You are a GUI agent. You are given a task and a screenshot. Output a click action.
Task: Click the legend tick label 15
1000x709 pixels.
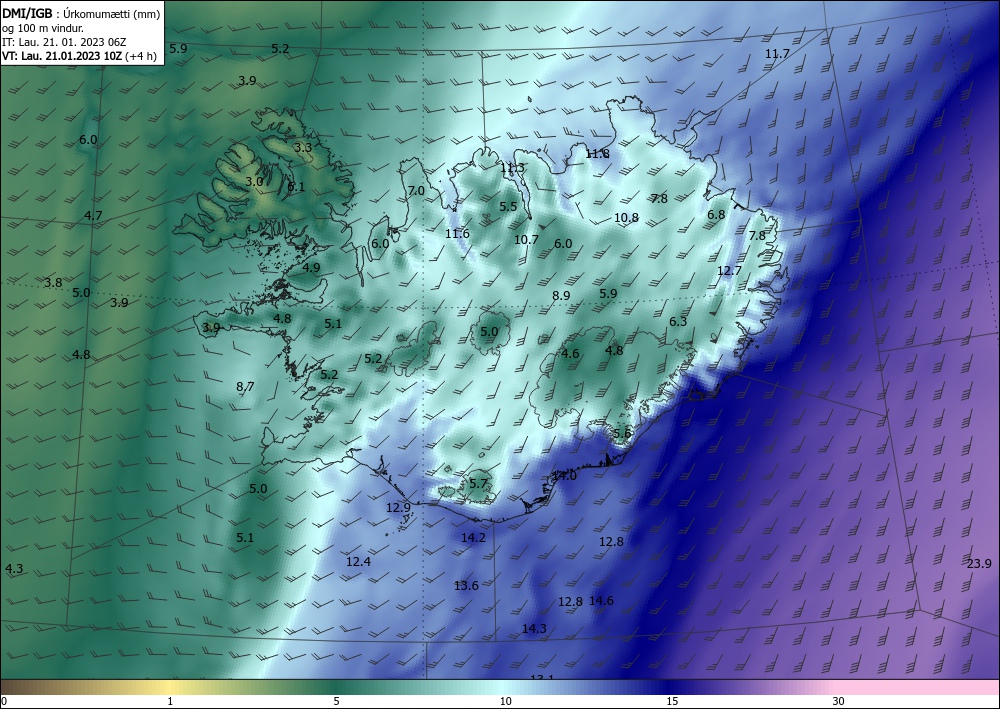(672, 702)
